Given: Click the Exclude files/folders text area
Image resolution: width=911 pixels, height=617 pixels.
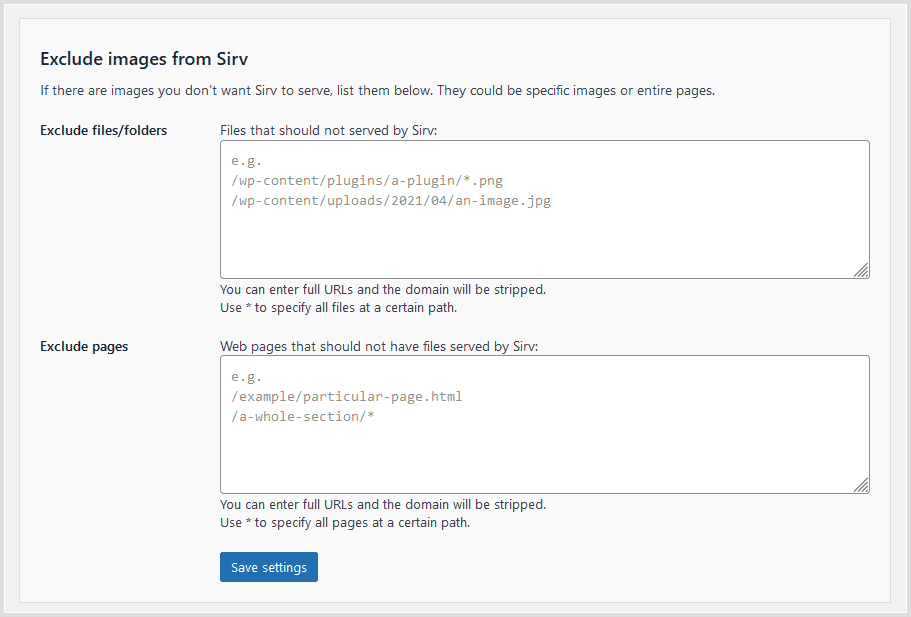Looking at the screenshot, I should click(544, 209).
